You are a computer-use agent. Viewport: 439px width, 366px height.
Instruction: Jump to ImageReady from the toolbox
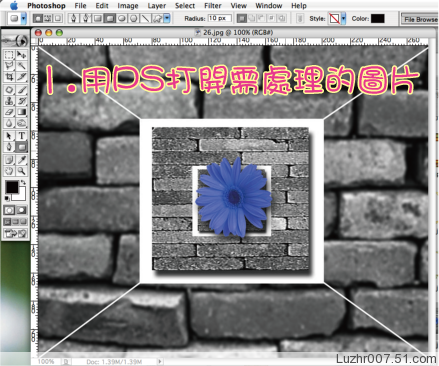point(15,233)
